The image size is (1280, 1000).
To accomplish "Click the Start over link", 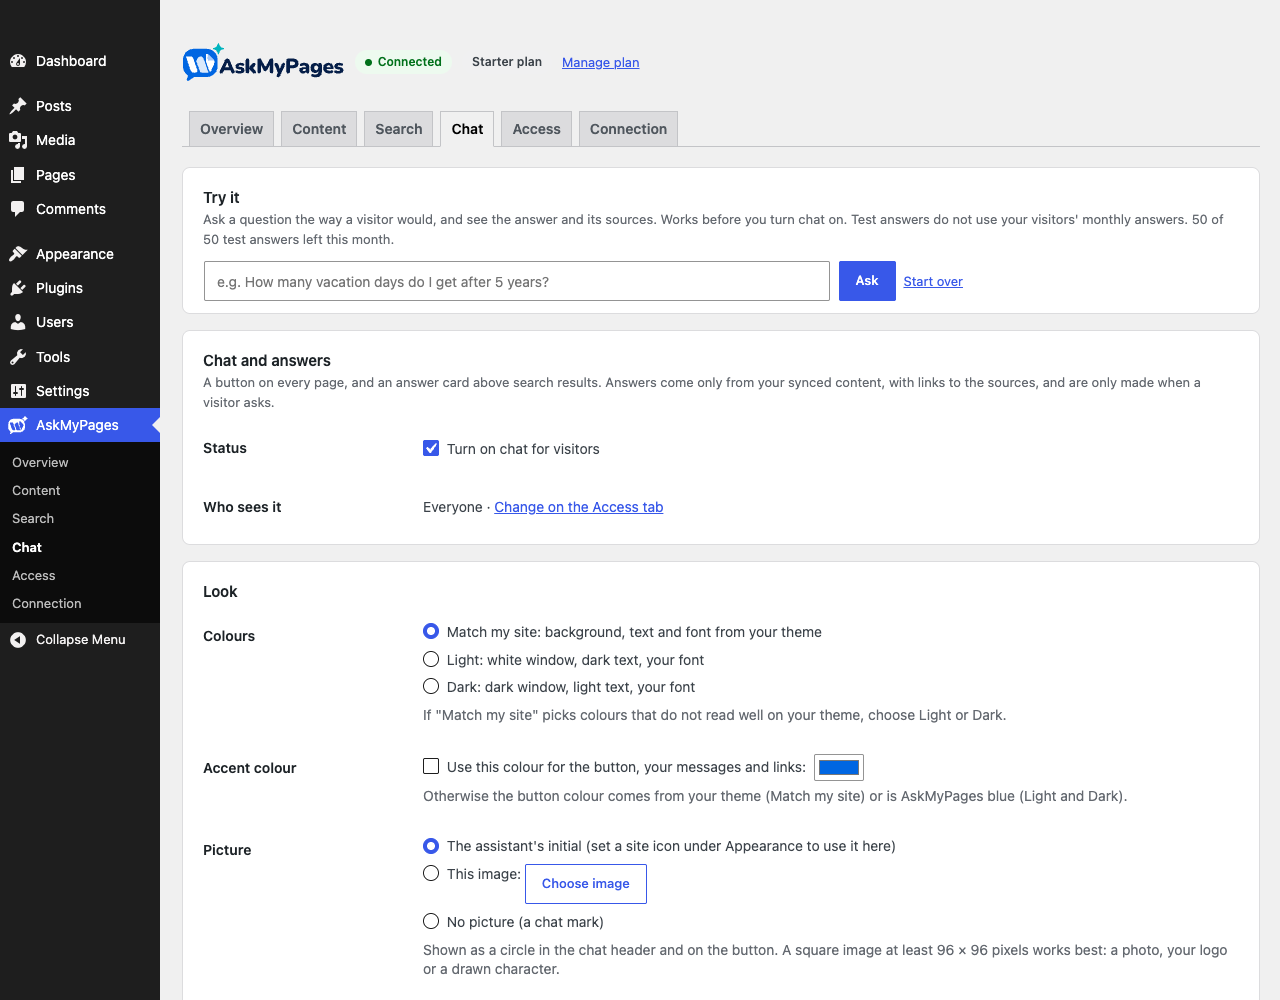I will click(933, 282).
